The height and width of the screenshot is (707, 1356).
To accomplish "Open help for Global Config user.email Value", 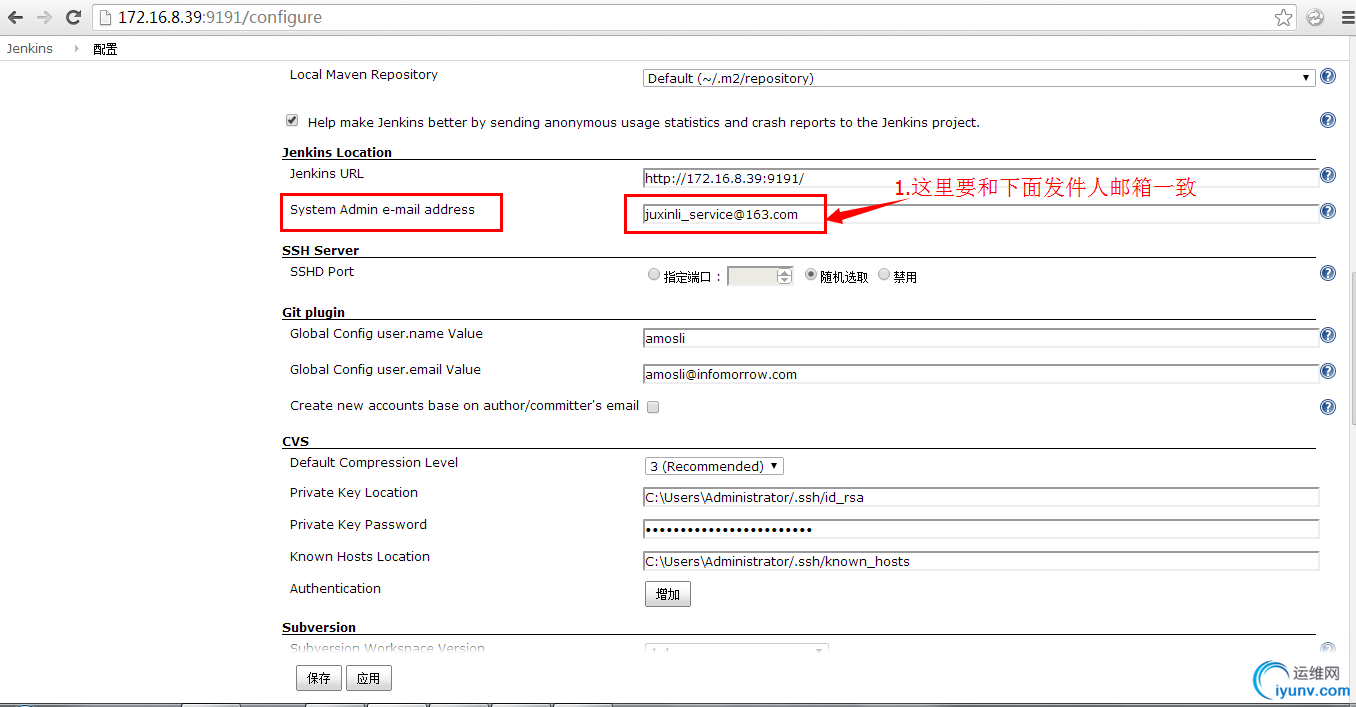I will click(1328, 371).
